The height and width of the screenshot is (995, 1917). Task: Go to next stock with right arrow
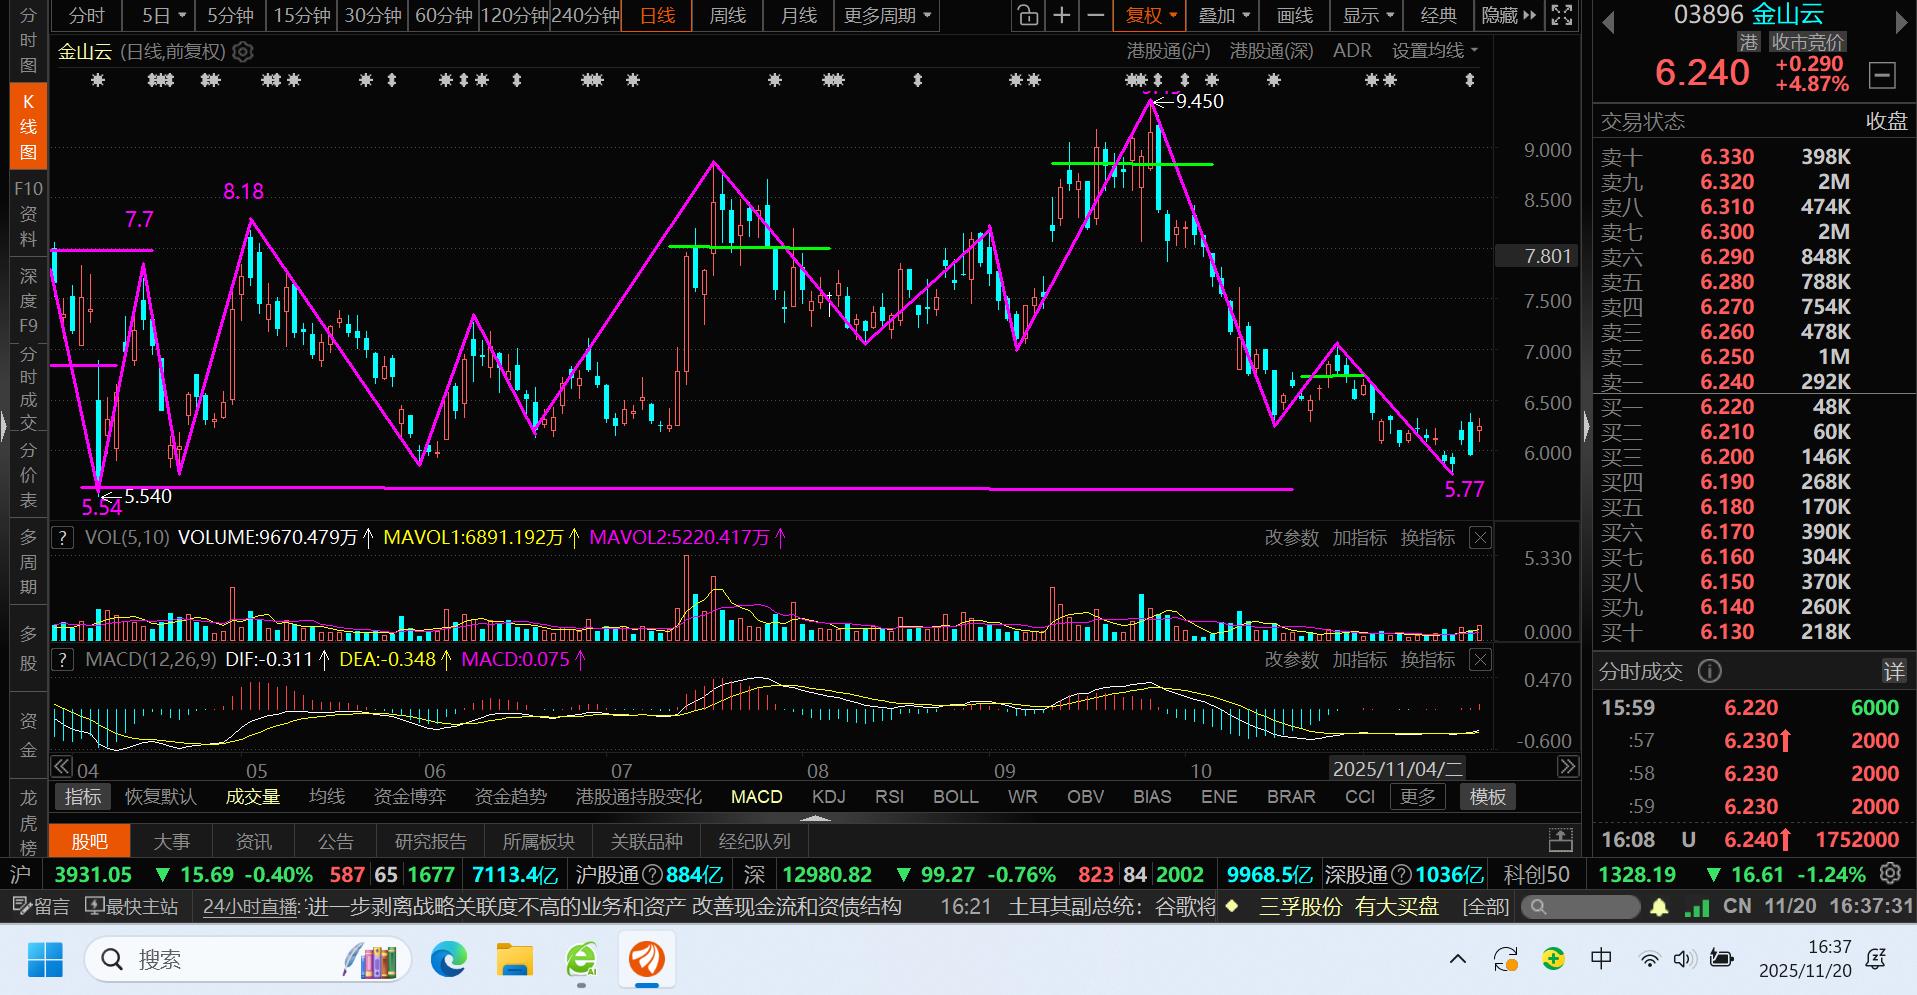(x=1901, y=23)
